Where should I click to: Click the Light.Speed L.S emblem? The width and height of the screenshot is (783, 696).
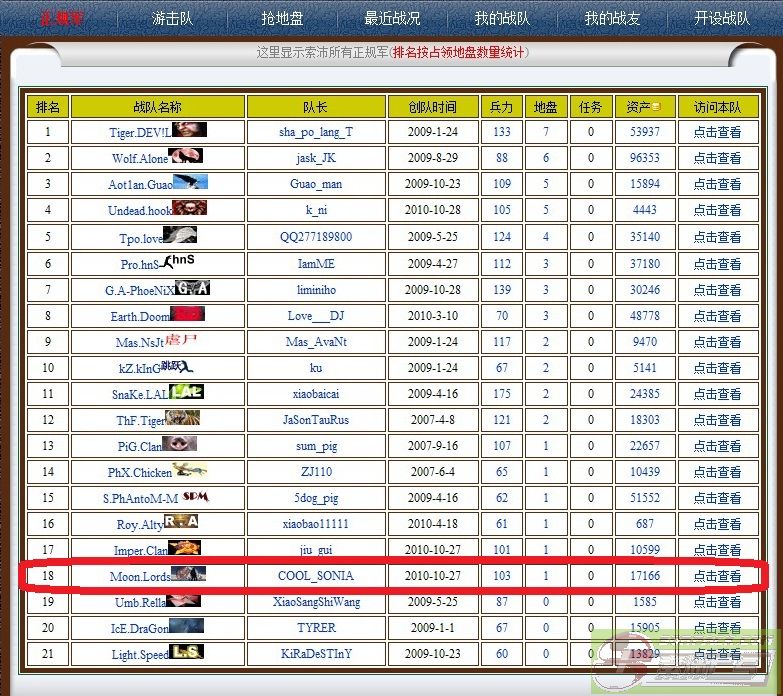tap(187, 652)
